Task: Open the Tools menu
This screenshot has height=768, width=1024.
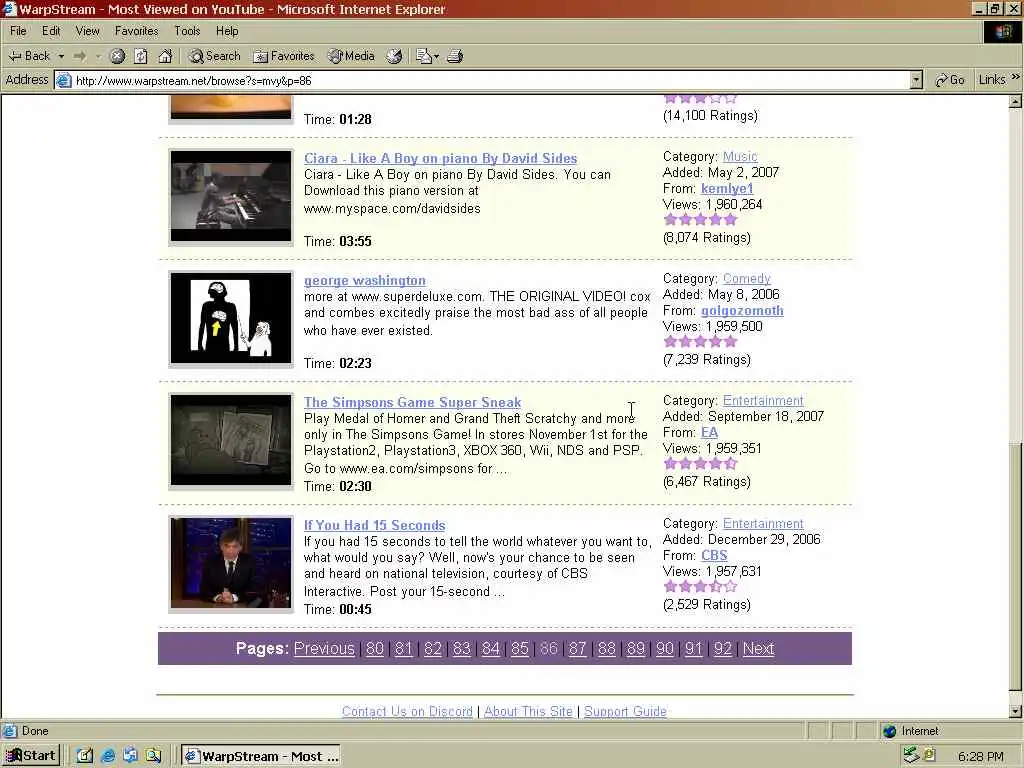Action: (x=187, y=31)
